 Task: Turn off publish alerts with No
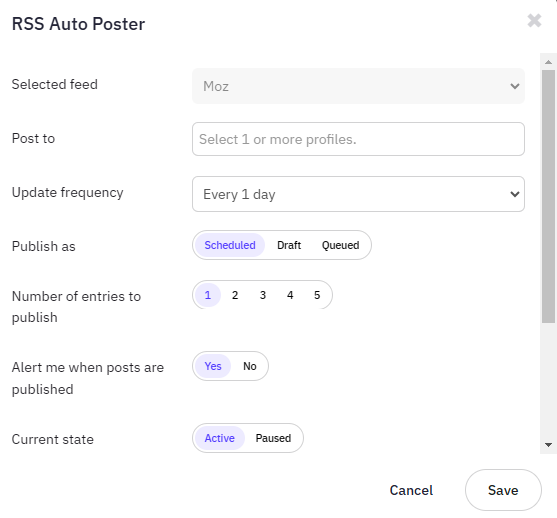point(250,366)
